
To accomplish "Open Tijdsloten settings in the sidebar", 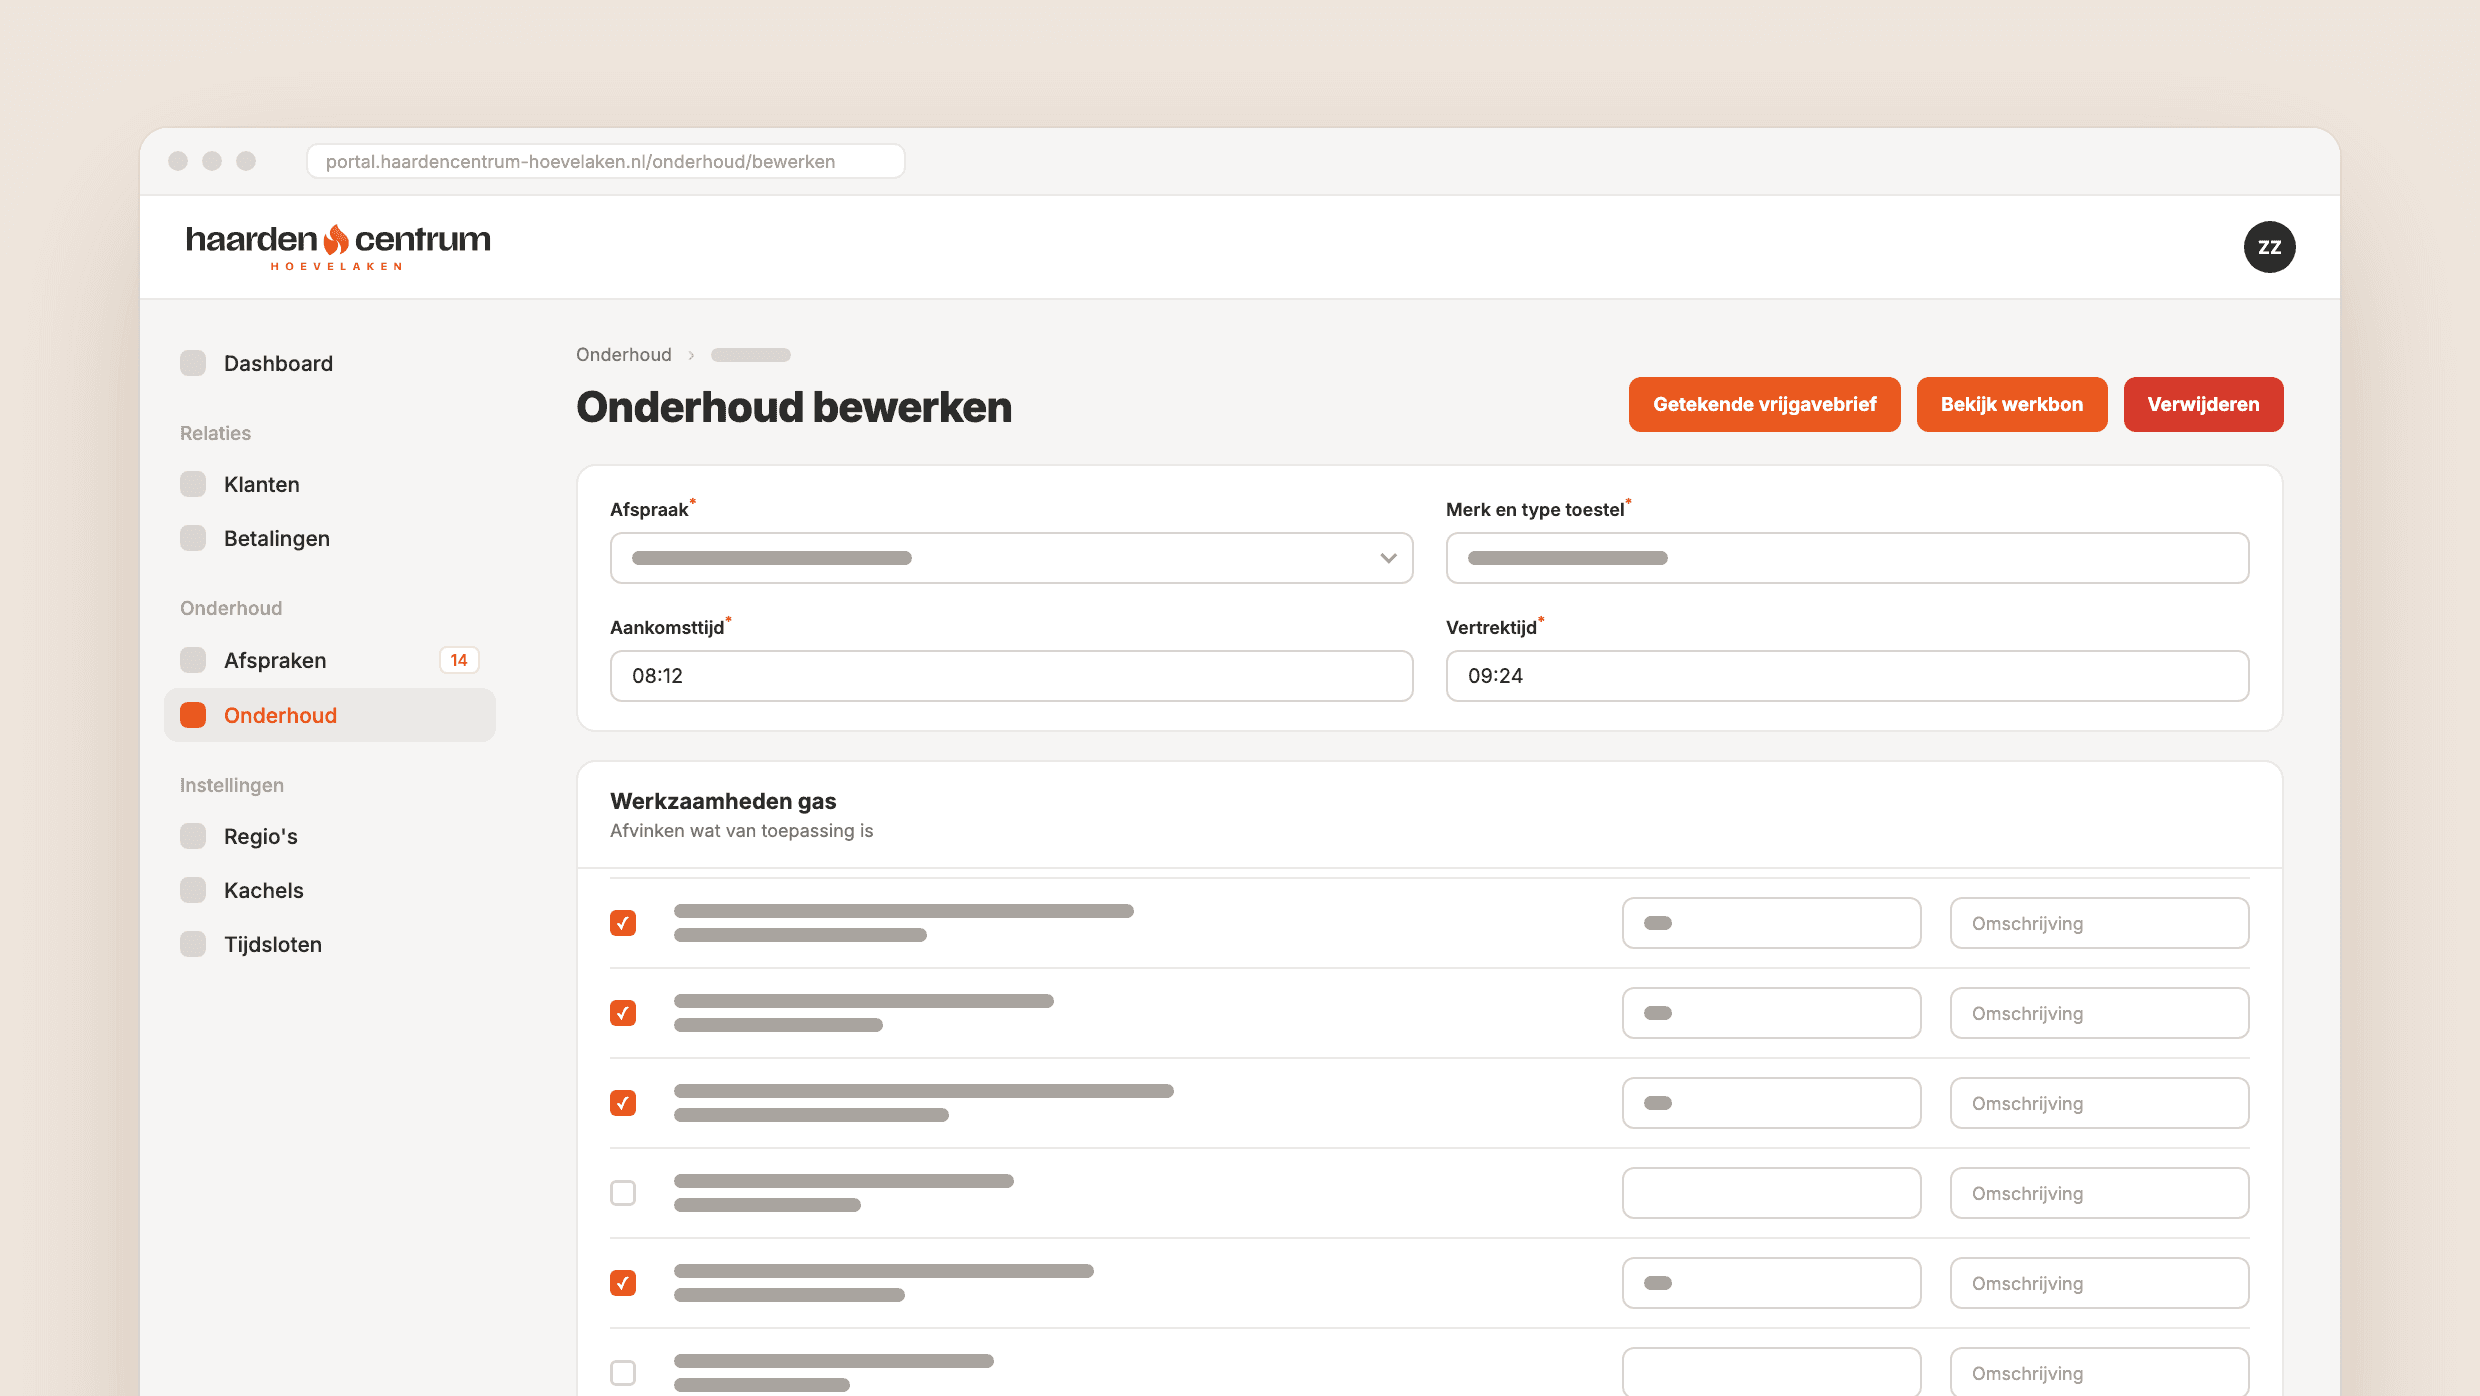I will click(330, 944).
